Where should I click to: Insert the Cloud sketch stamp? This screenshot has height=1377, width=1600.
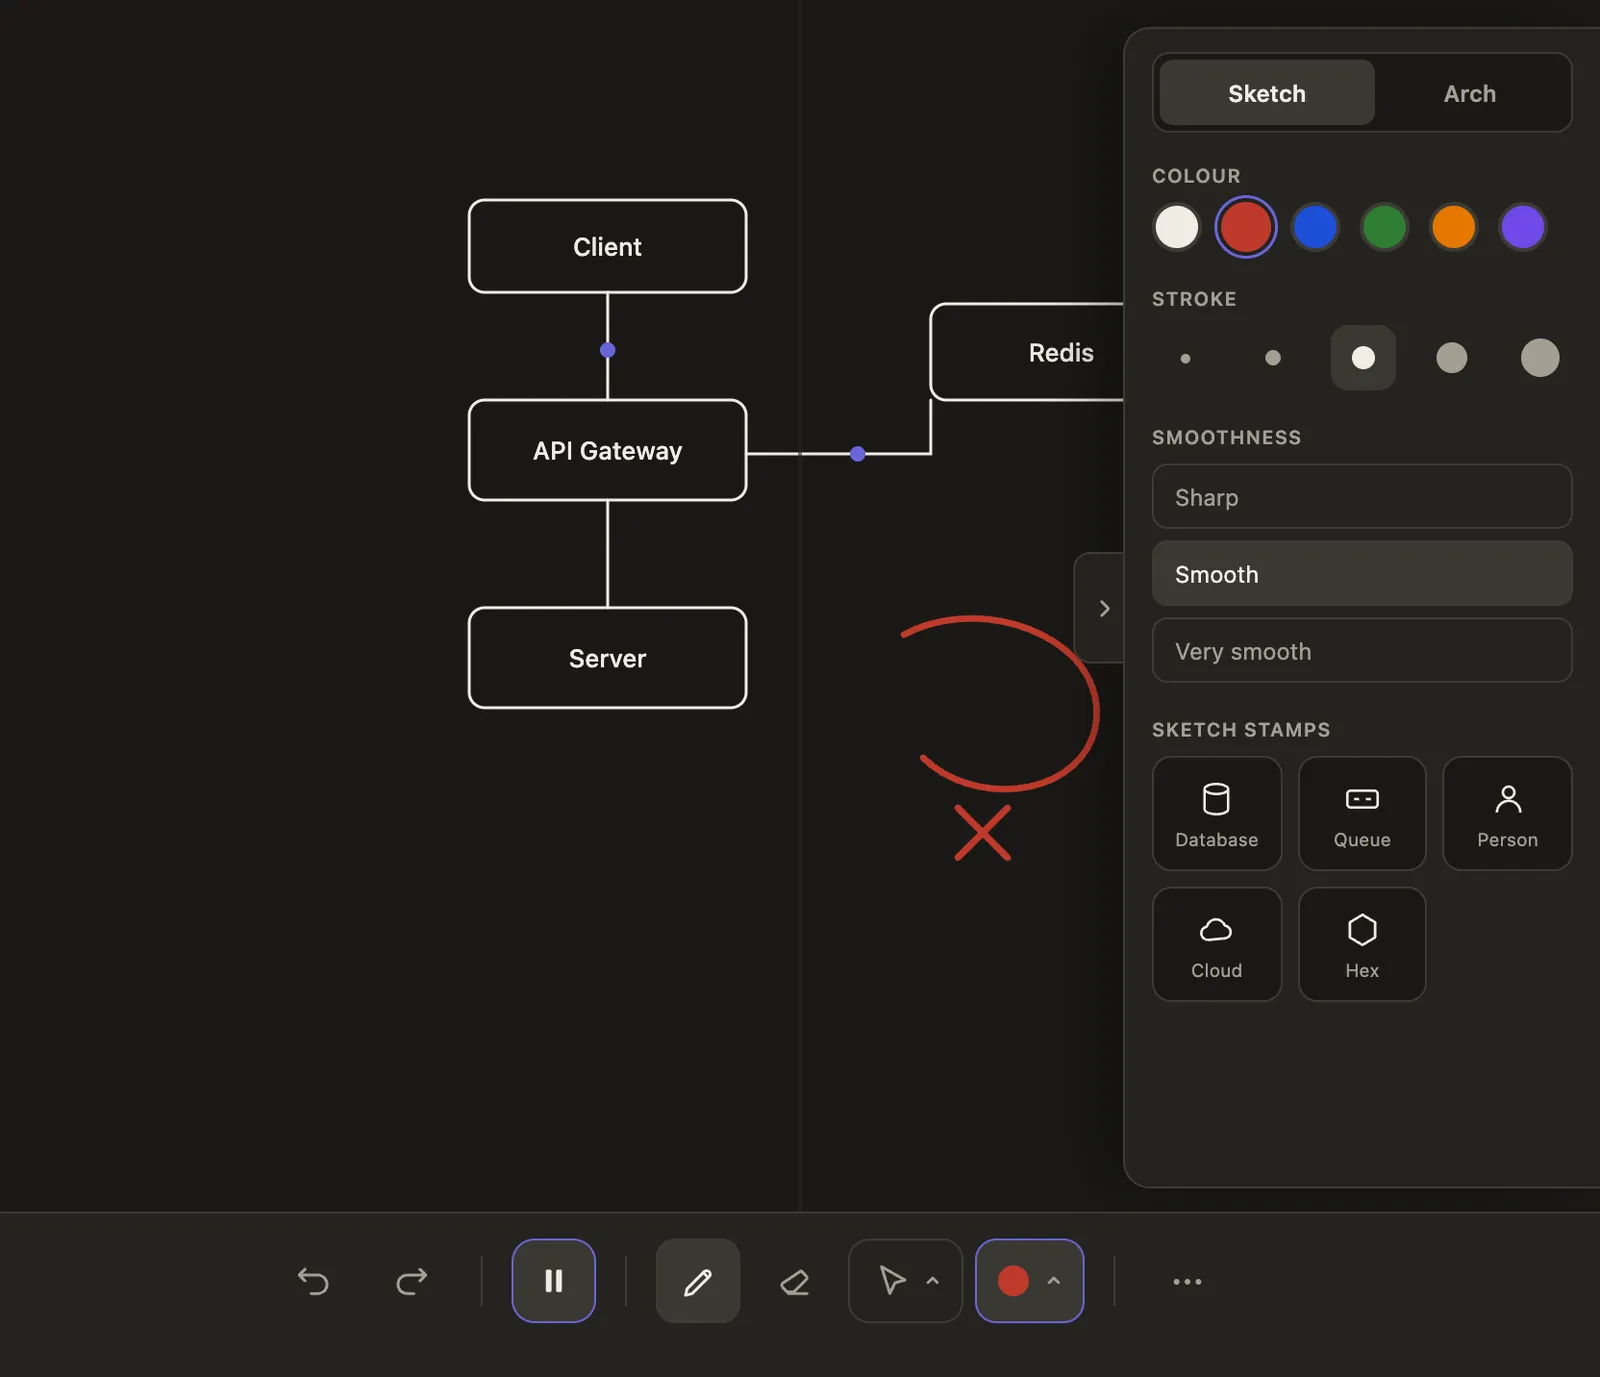1217,945
